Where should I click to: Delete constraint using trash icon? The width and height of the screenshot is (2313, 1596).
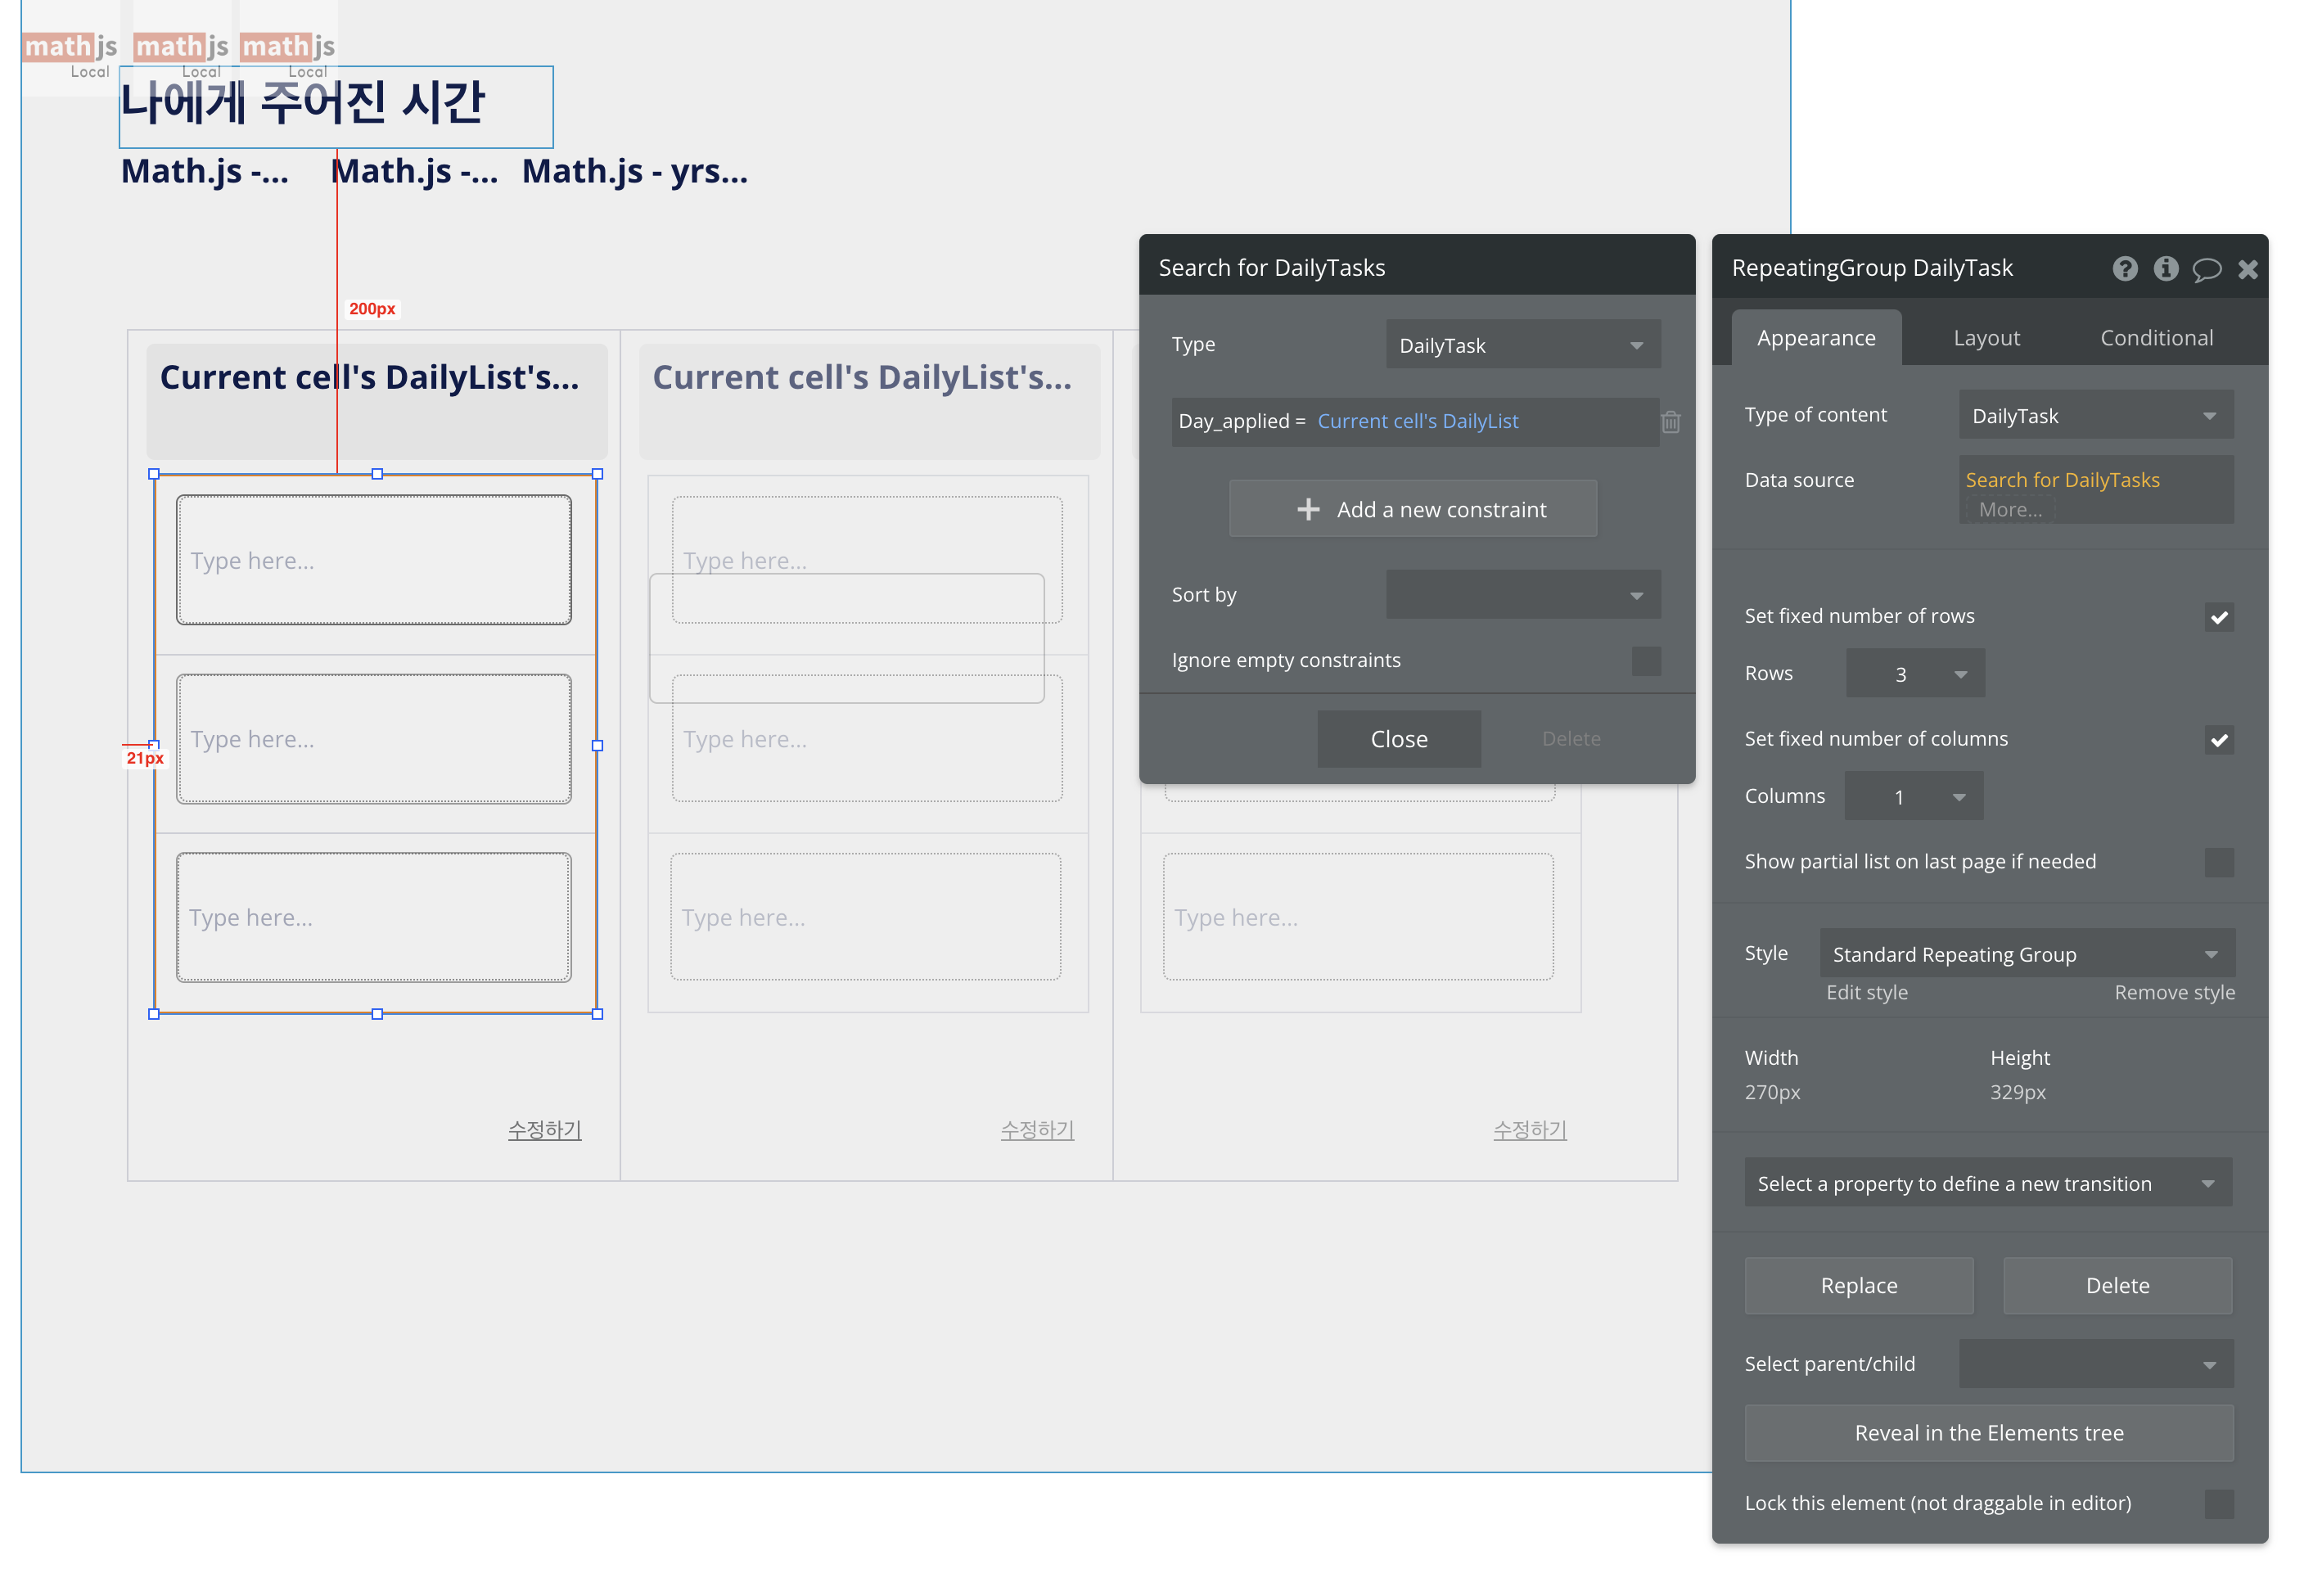tap(1670, 422)
